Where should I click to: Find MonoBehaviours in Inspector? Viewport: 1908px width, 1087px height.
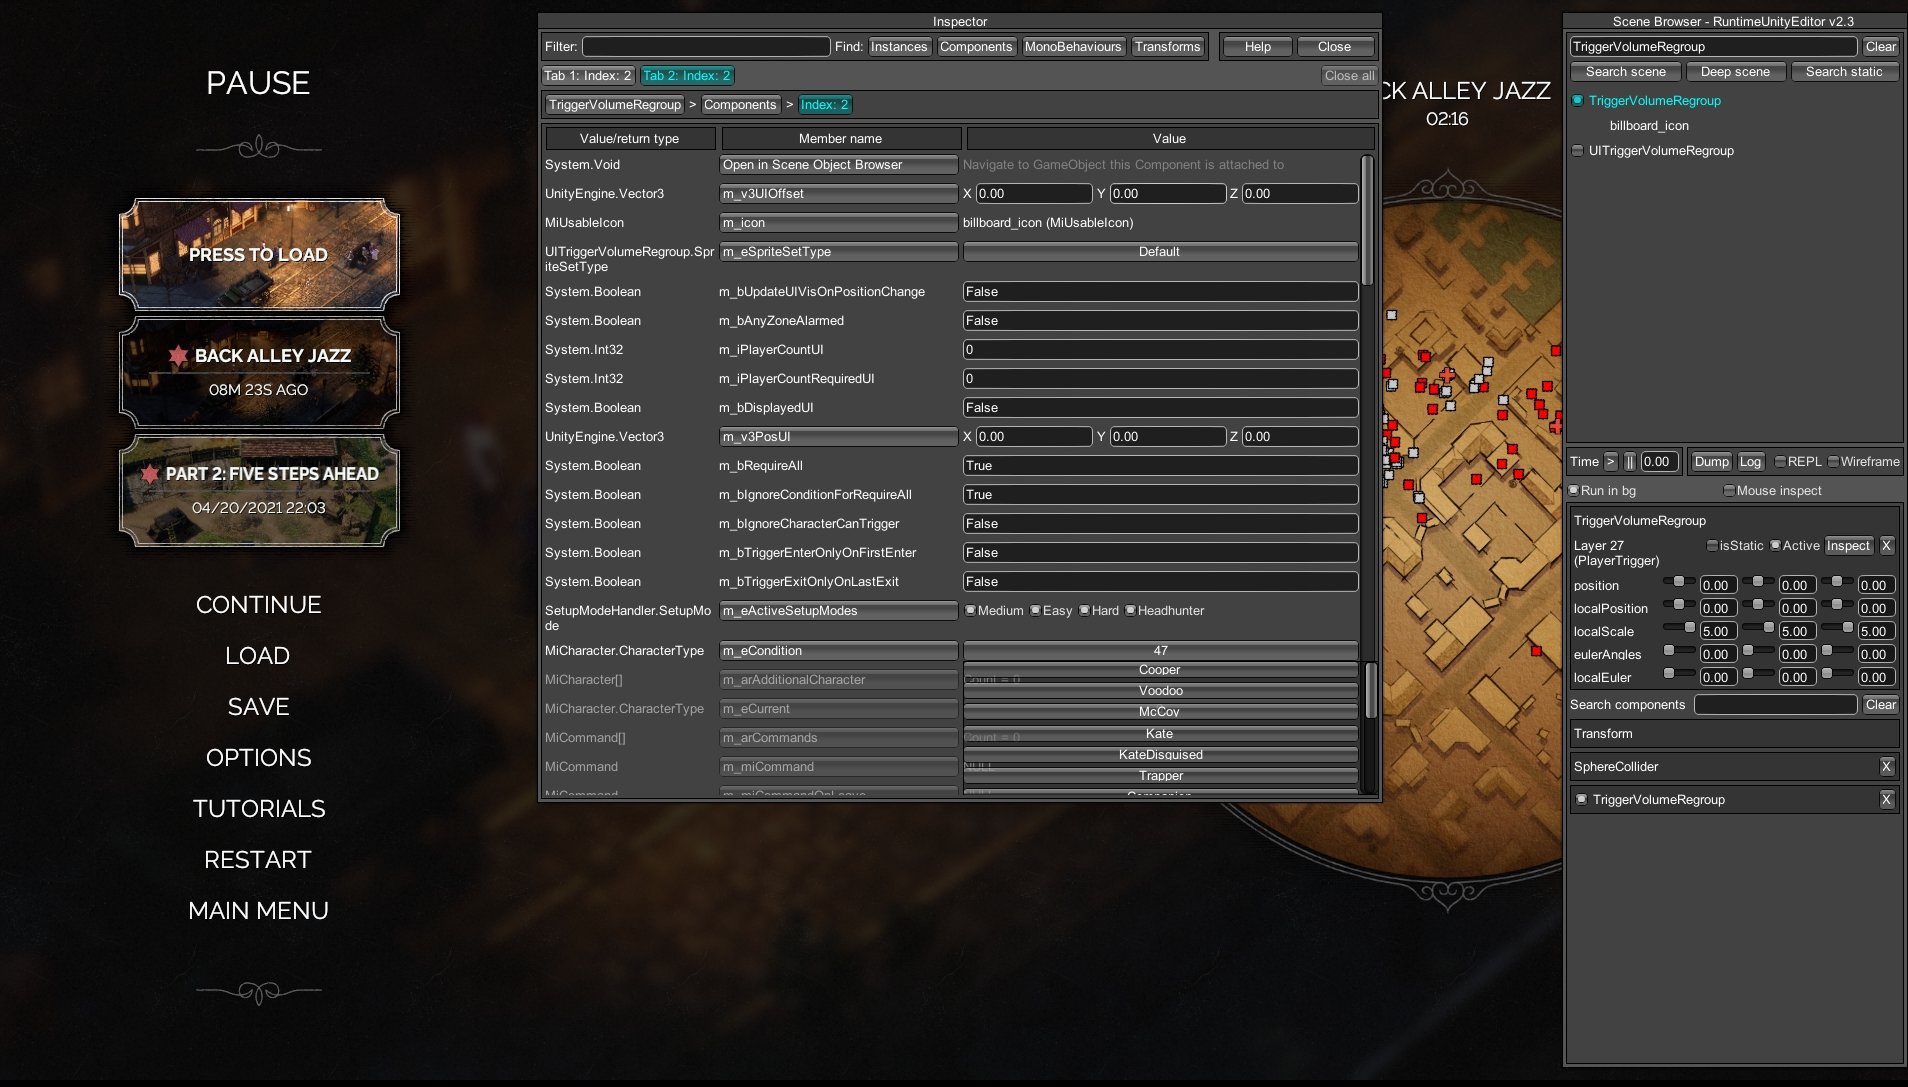coord(1073,46)
